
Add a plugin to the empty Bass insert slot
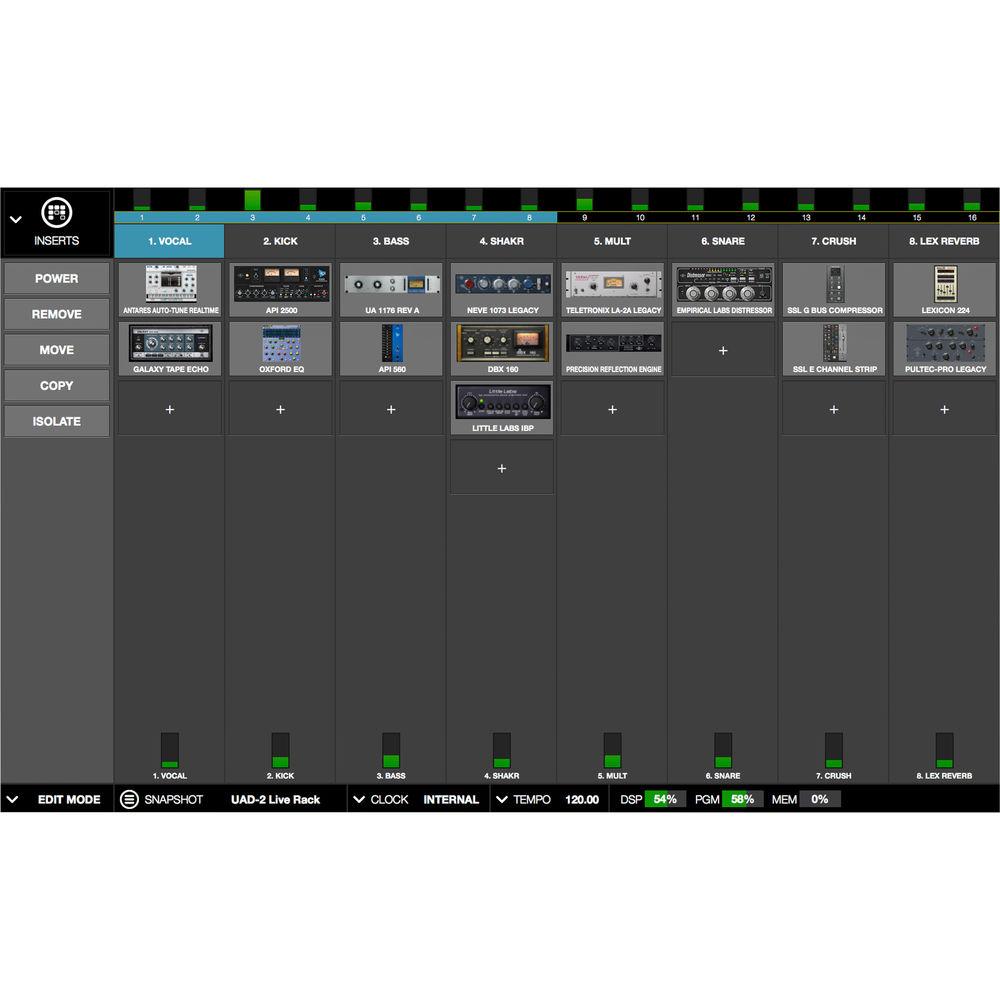(x=390, y=409)
